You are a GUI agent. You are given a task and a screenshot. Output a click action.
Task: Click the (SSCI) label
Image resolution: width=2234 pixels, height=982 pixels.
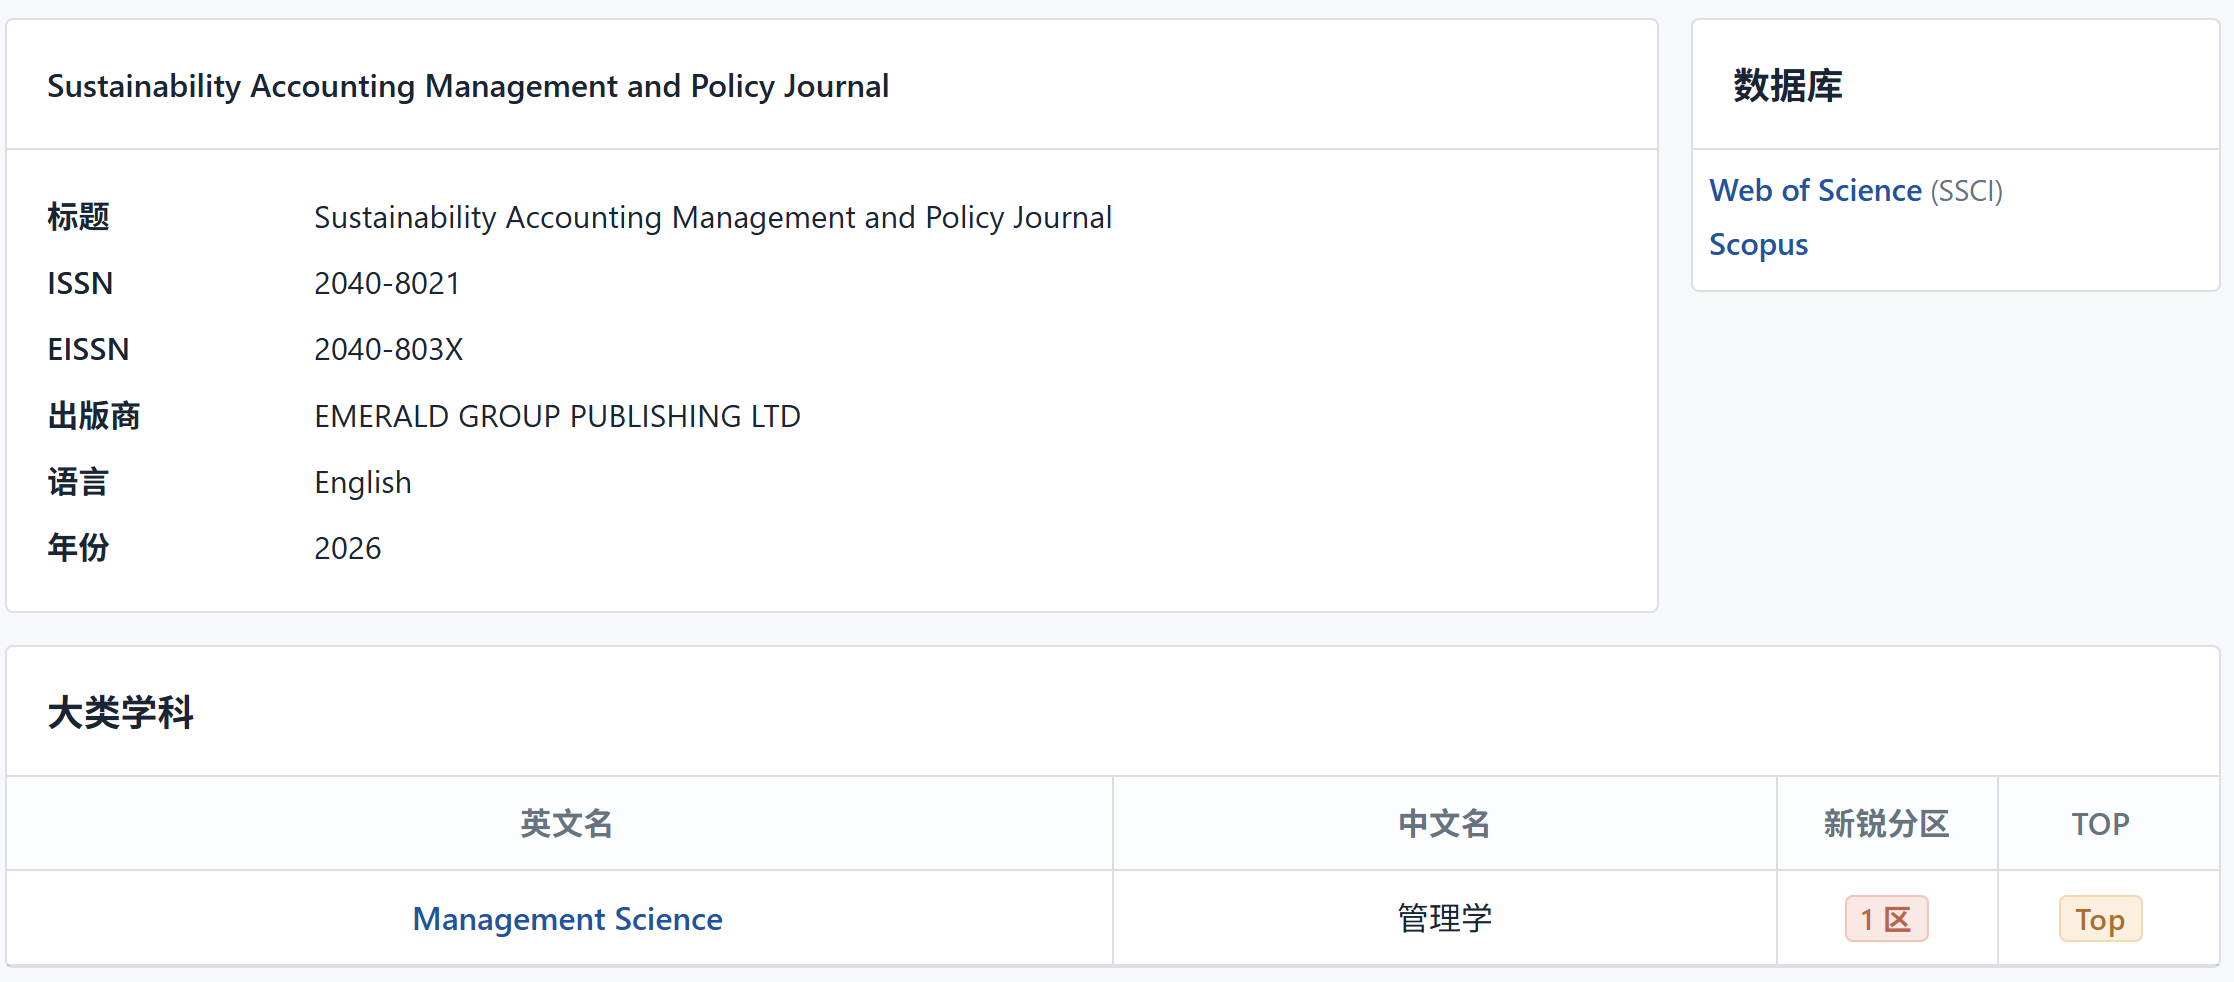pos(1966,191)
